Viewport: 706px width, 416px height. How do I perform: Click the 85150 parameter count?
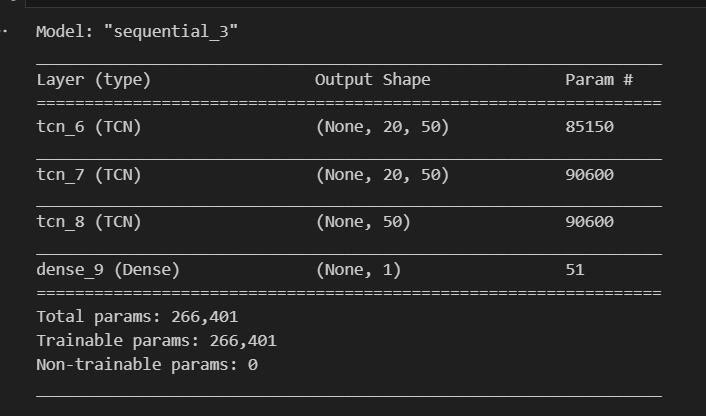pos(589,127)
